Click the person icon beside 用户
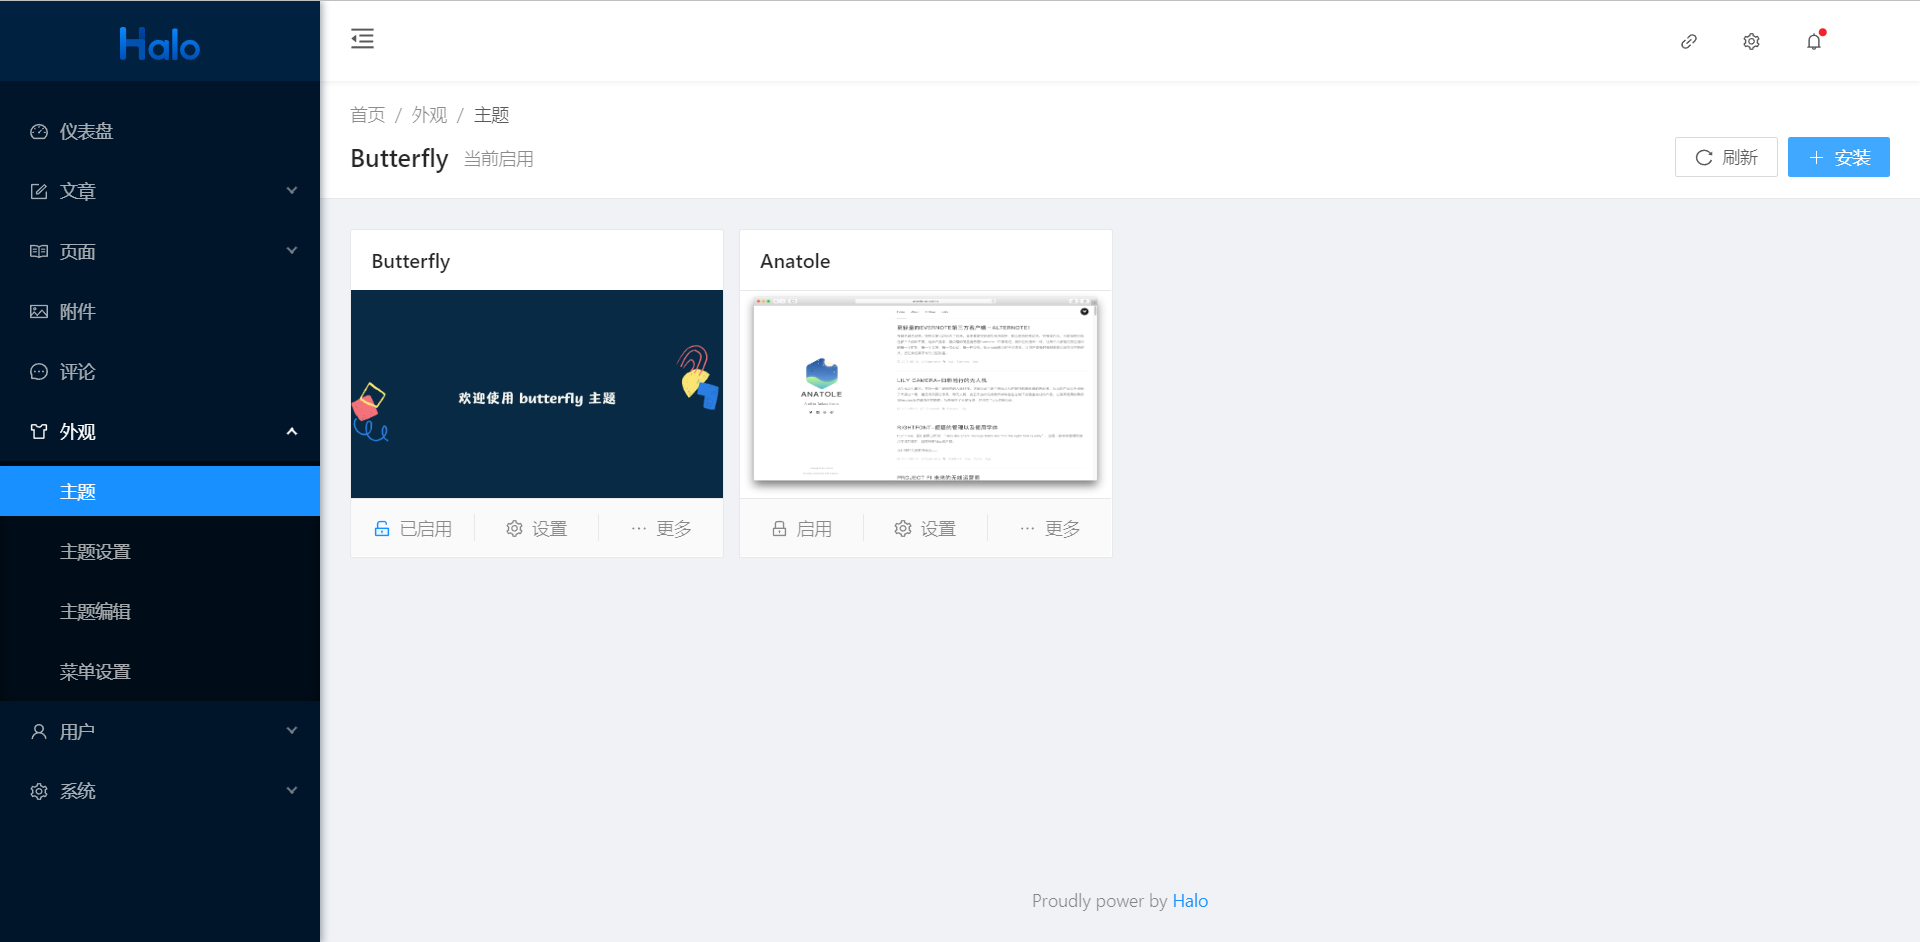The image size is (1920, 942). [39, 731]
